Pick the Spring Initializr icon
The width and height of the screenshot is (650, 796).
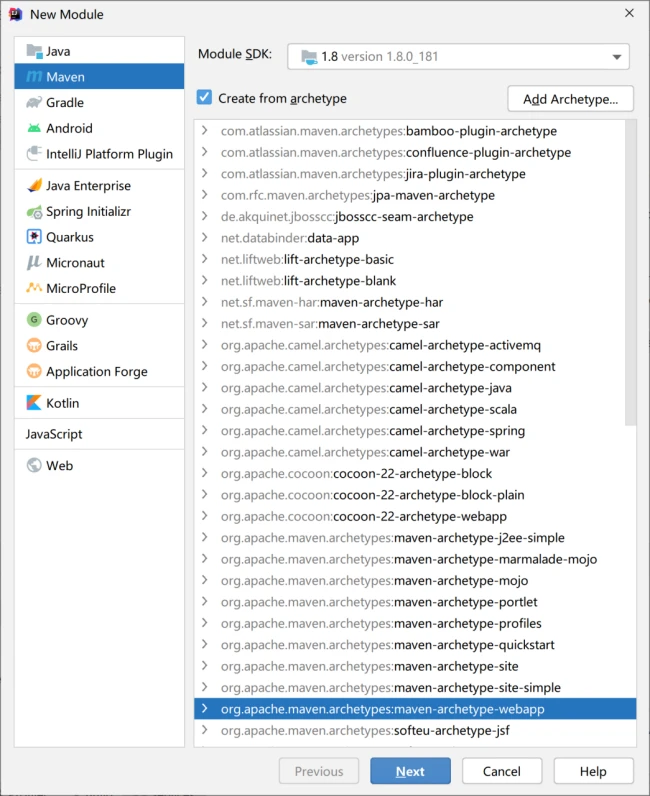tap(34, 212)
